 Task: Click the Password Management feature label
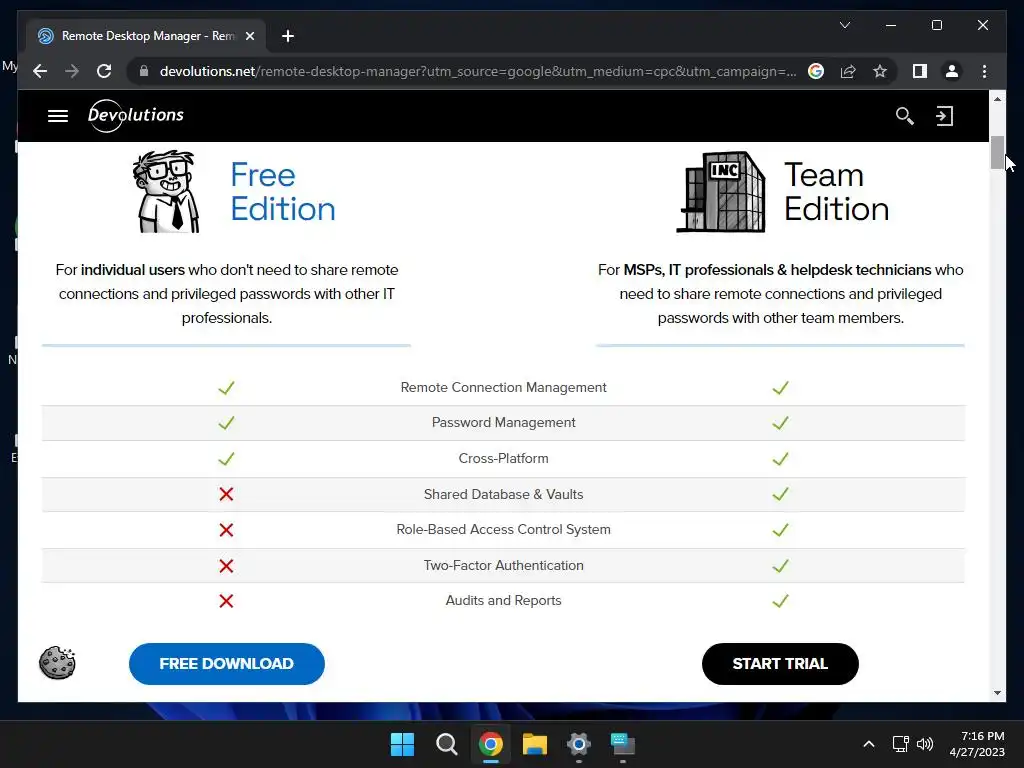(x=504, y=423)
